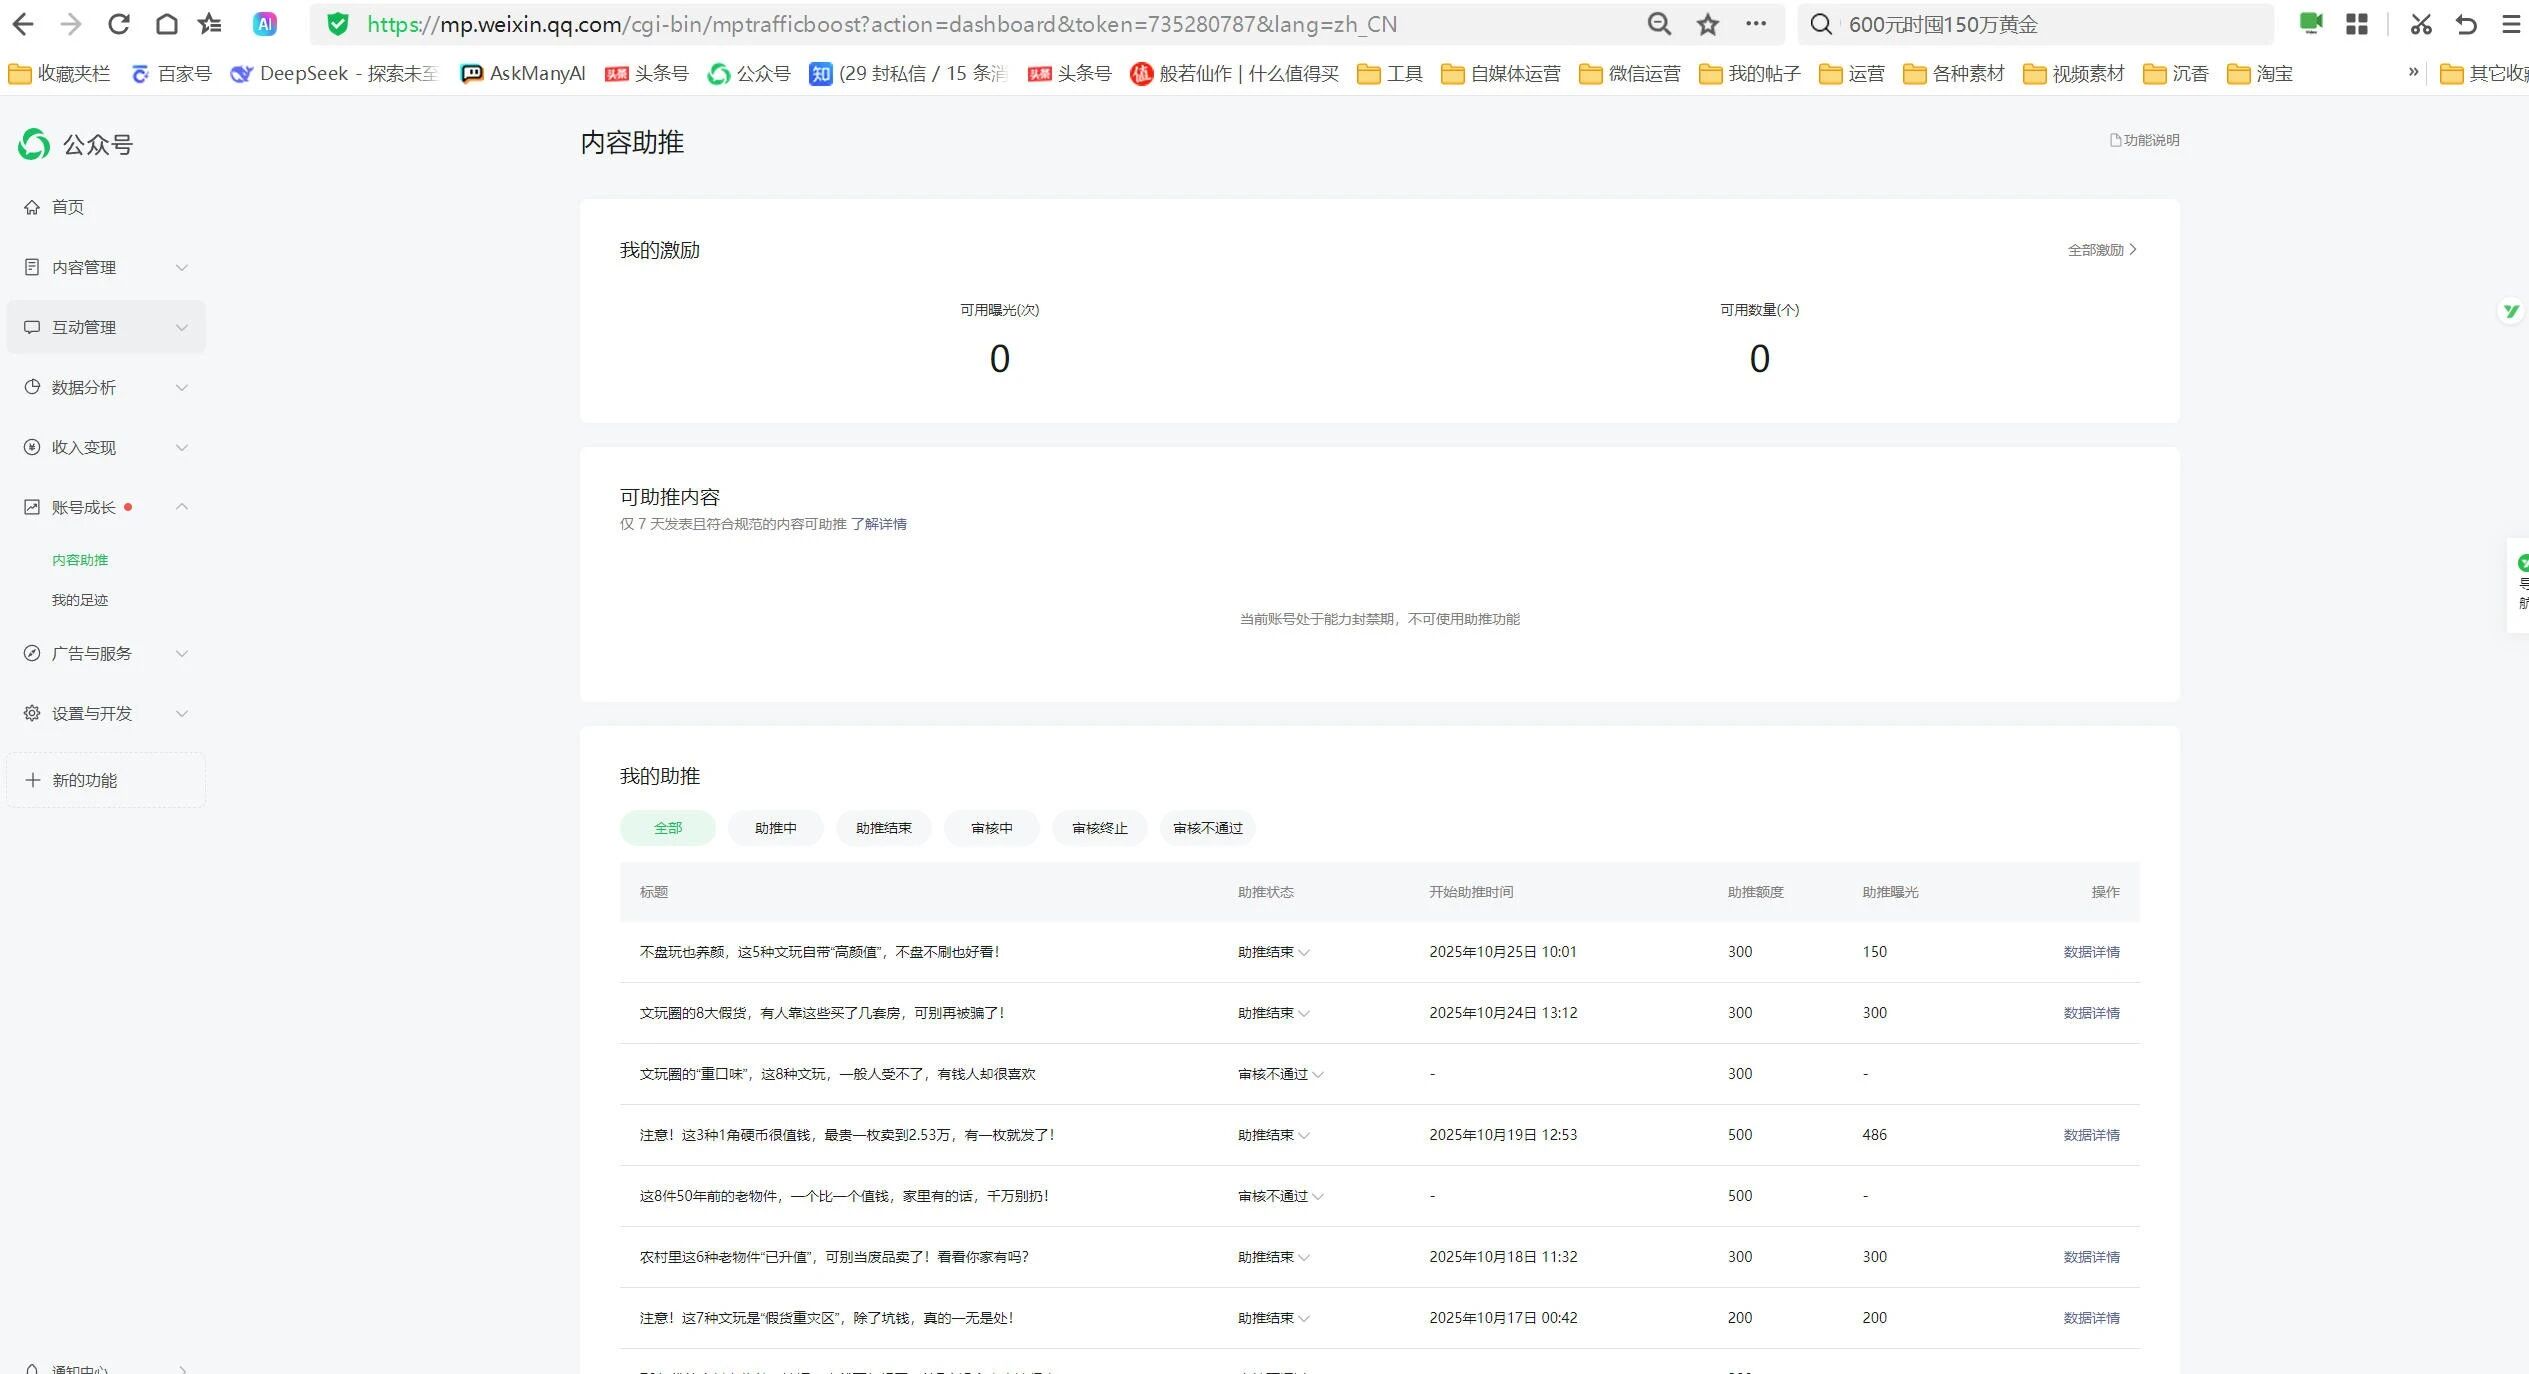
Task: Click the 了解详情 link
Action: (878, 524)
